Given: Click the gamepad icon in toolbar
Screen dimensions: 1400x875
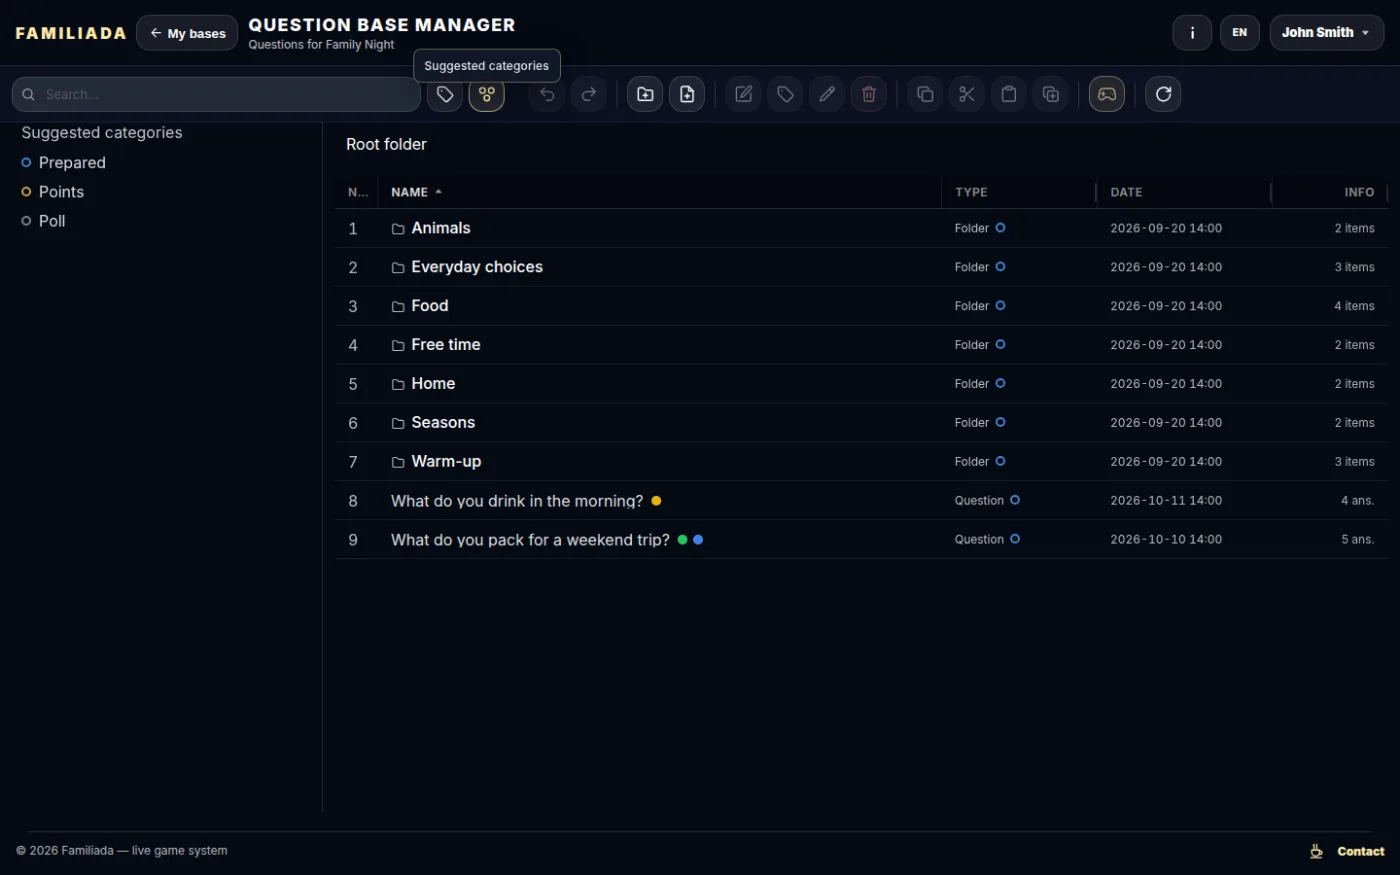Looking at the screenshot, I should point(1107,94).
